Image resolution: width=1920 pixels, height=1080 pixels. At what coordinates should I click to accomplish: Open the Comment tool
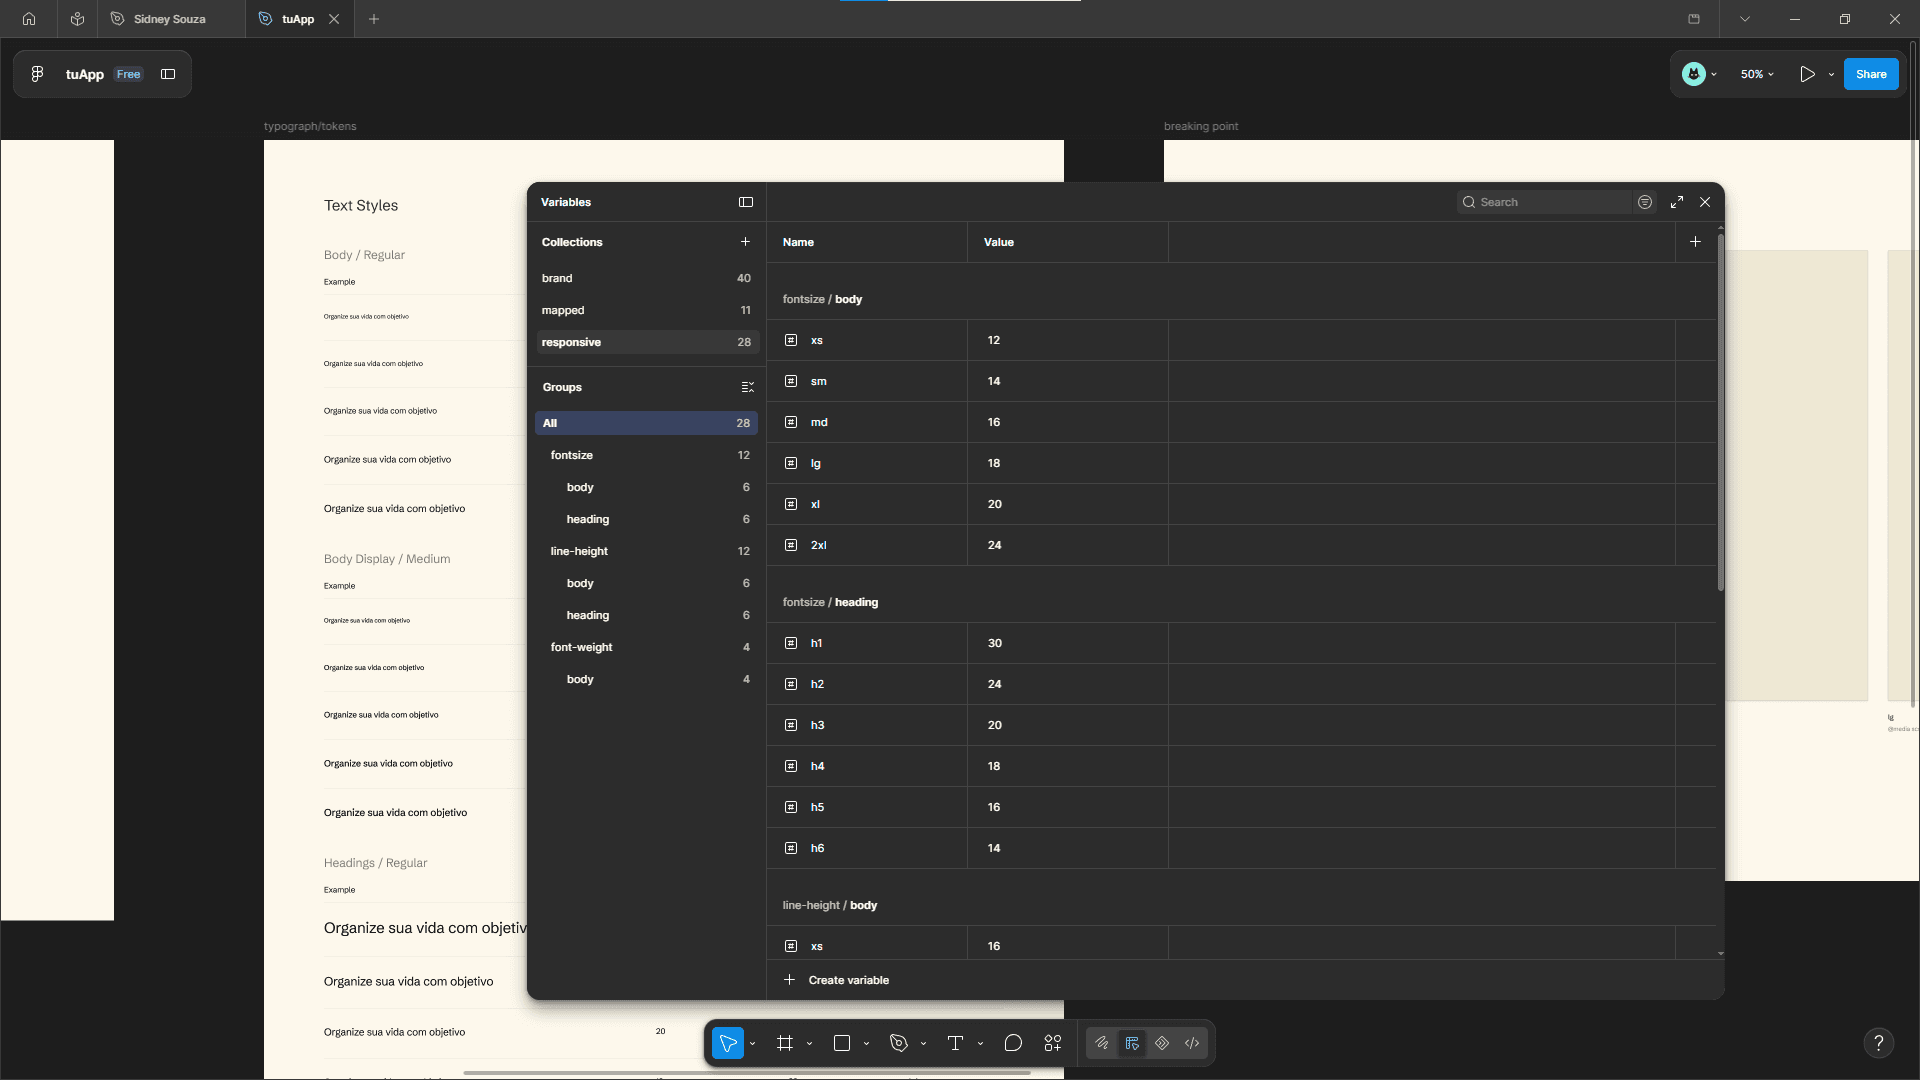(x=1013, y=1043)
